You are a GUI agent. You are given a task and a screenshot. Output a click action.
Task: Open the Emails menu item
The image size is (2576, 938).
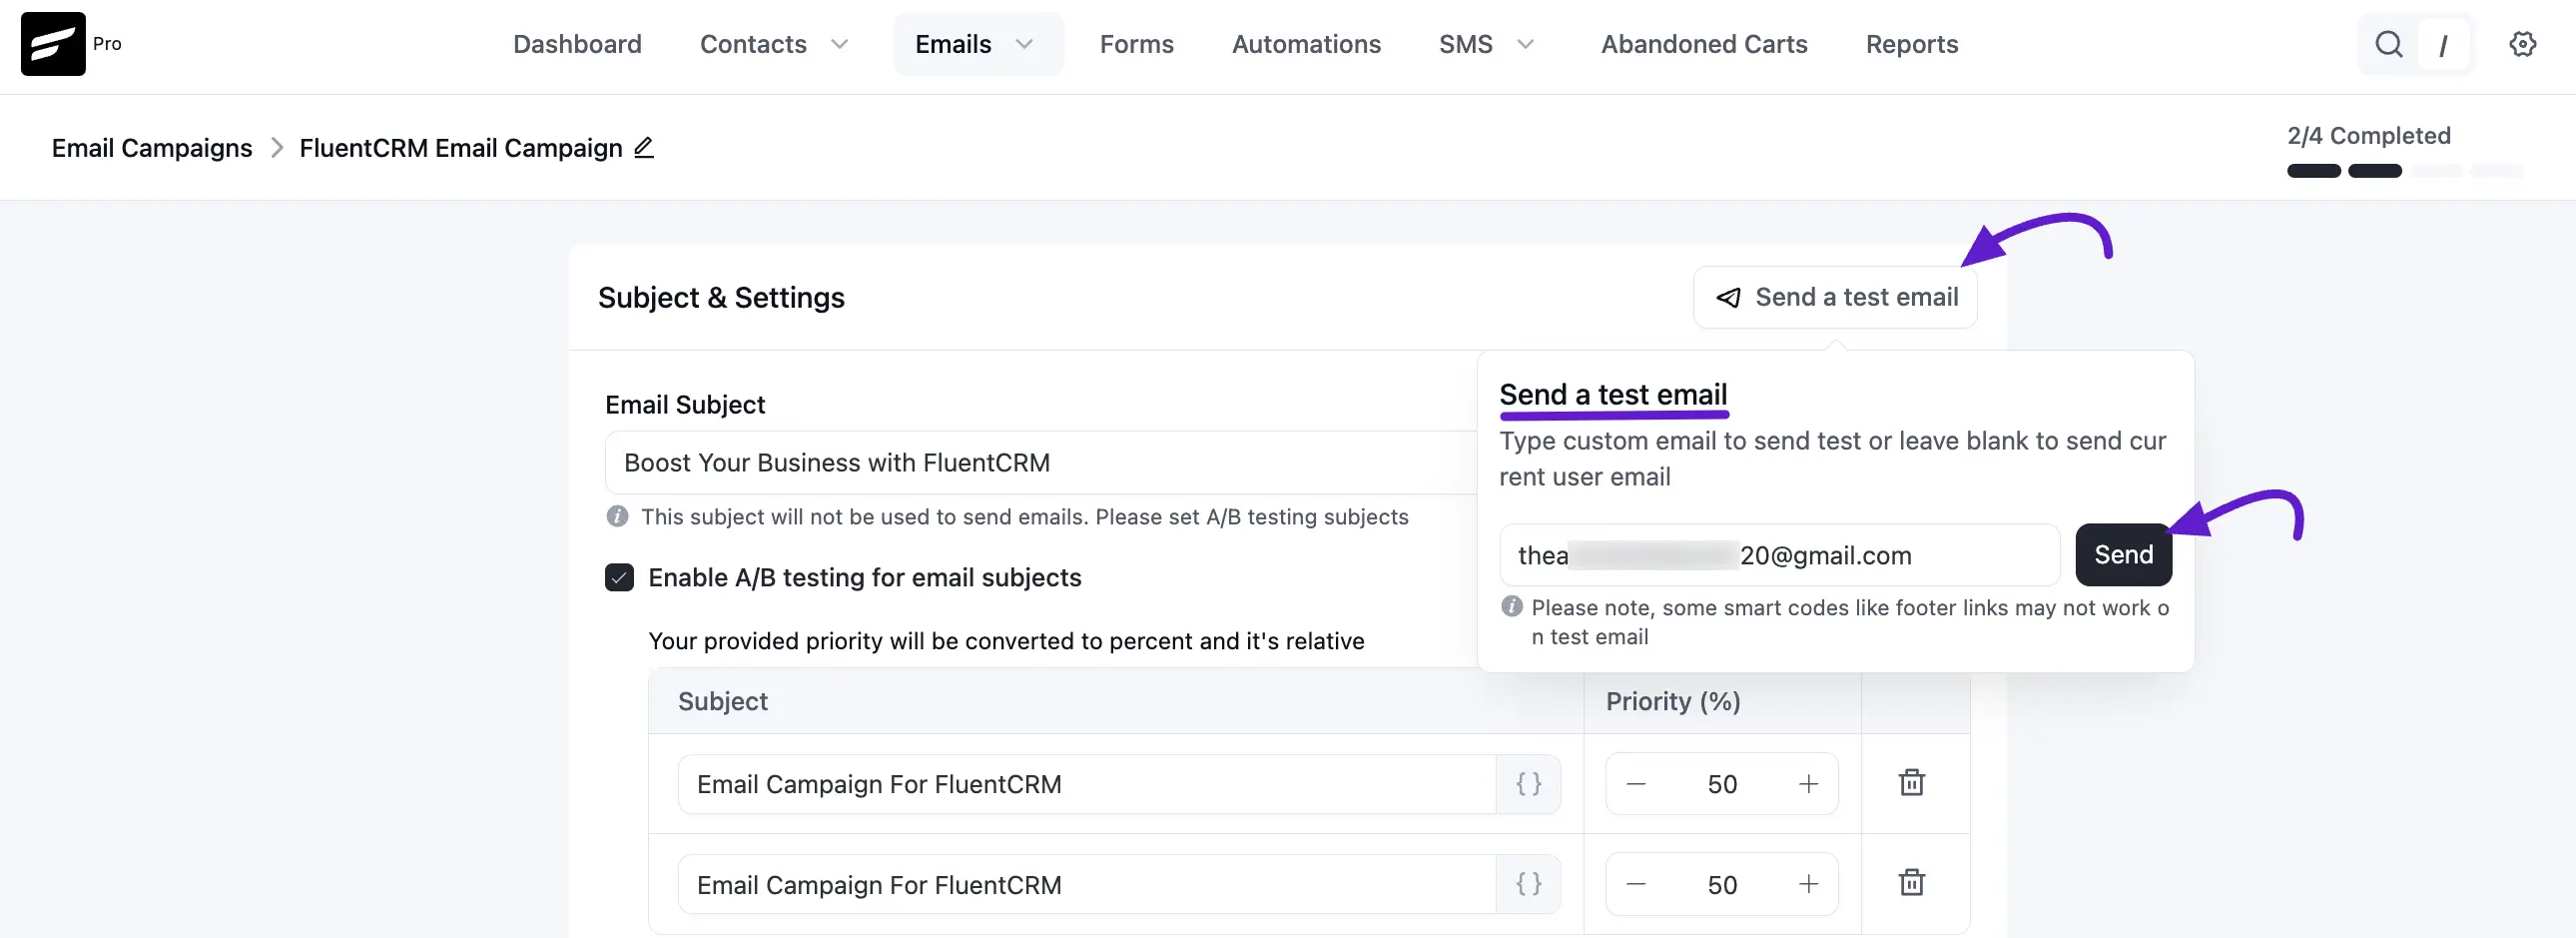point(953,44)
